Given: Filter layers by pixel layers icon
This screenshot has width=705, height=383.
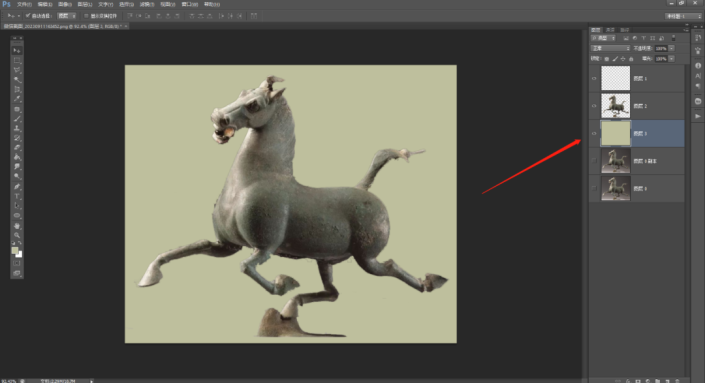Looking at the screenshot, I should coord(626,38).
